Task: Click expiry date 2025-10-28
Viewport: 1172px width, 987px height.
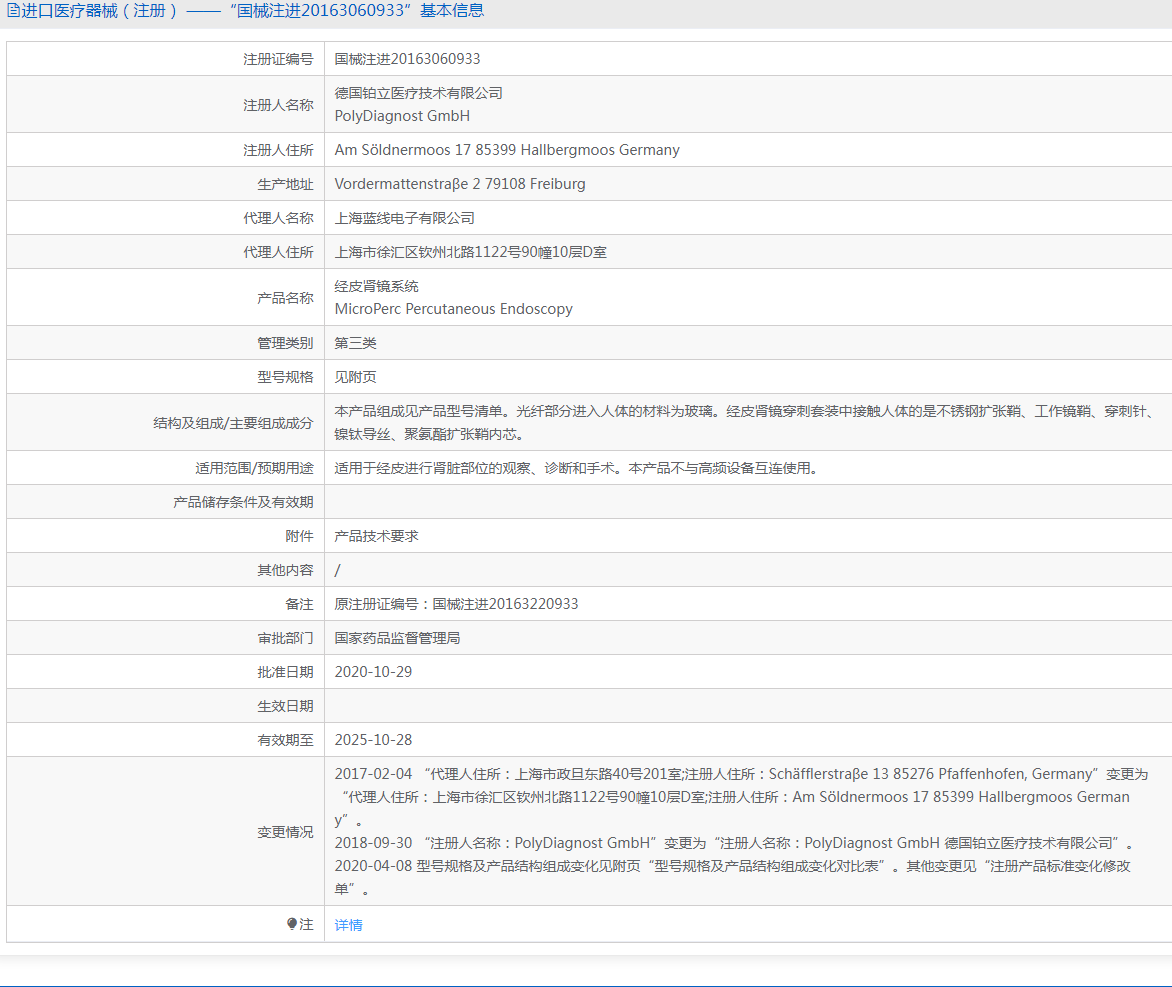Action: click(x=373, y=740)
